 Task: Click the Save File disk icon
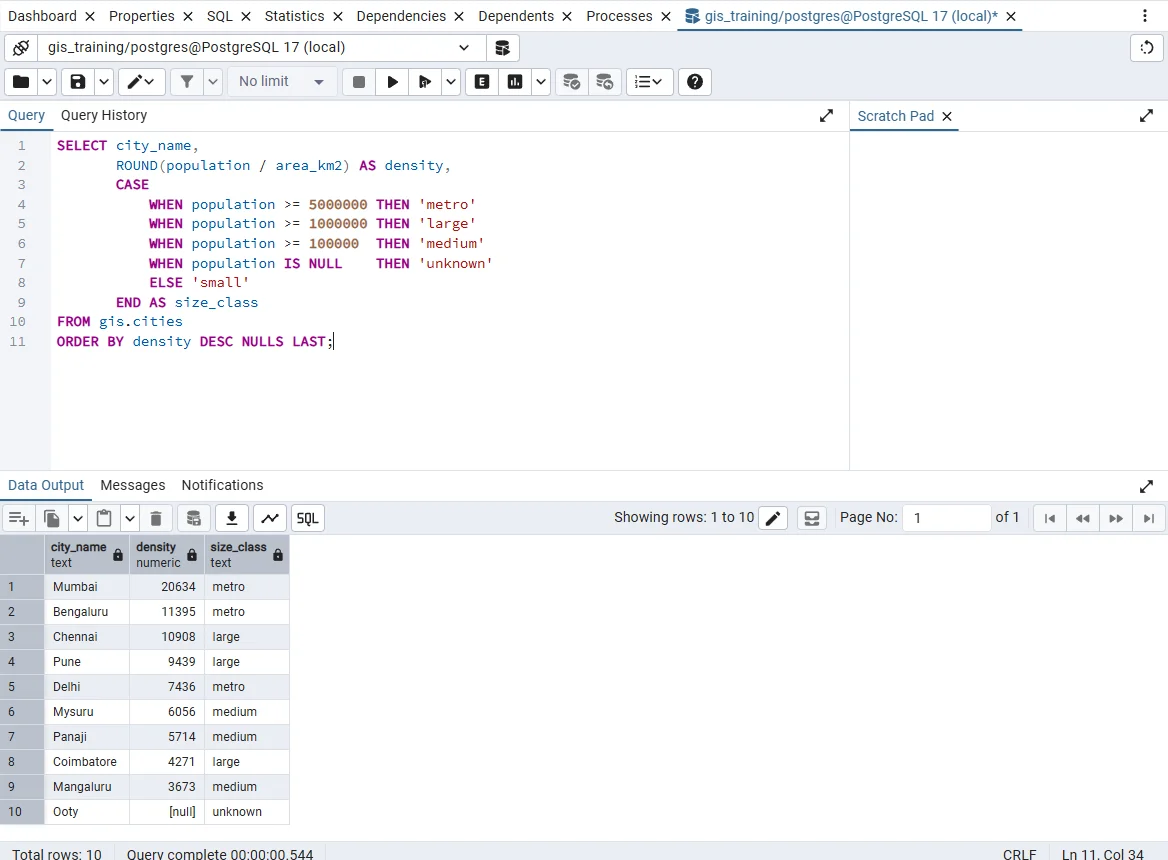coord(77,82)
